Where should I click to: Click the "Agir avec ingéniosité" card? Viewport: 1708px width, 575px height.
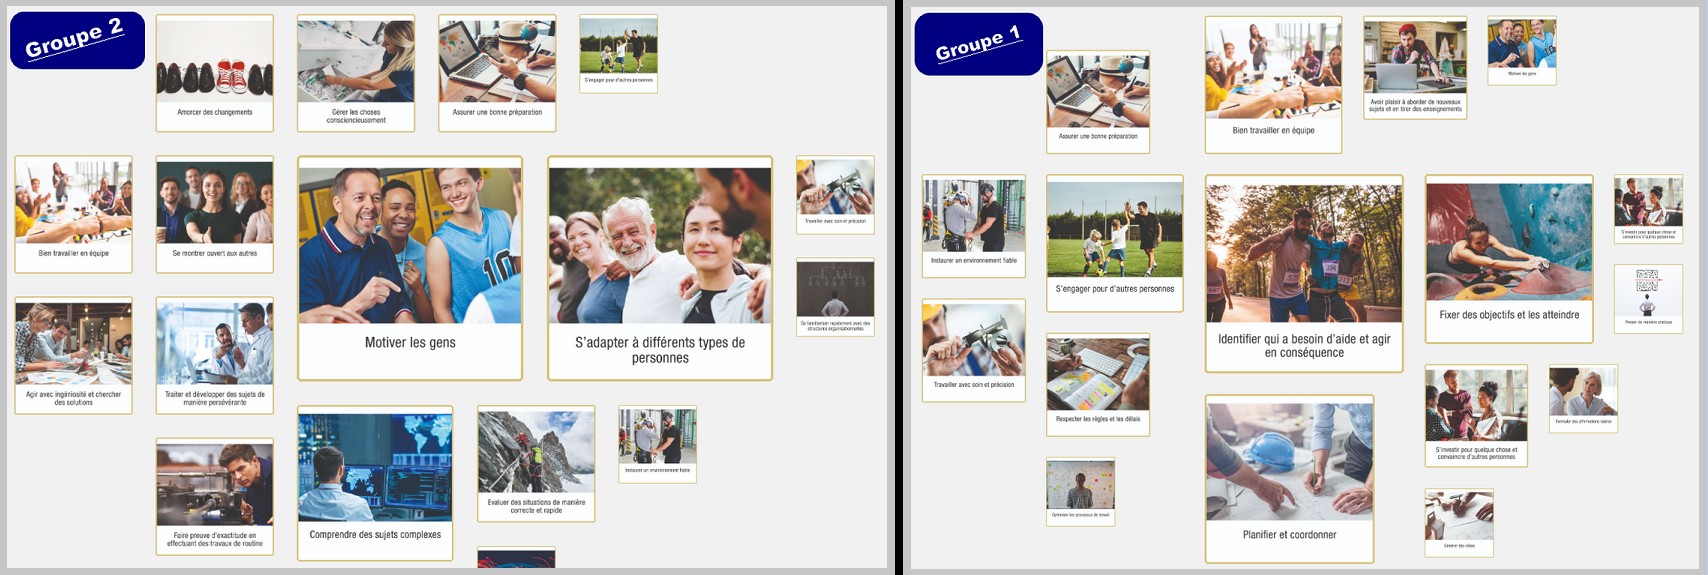coord(74,355)
